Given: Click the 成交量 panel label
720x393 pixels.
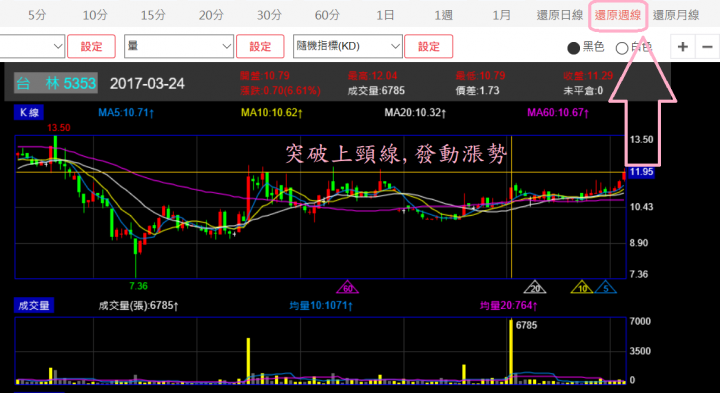Looking at the screenshot, I should [x=34, y=305].
